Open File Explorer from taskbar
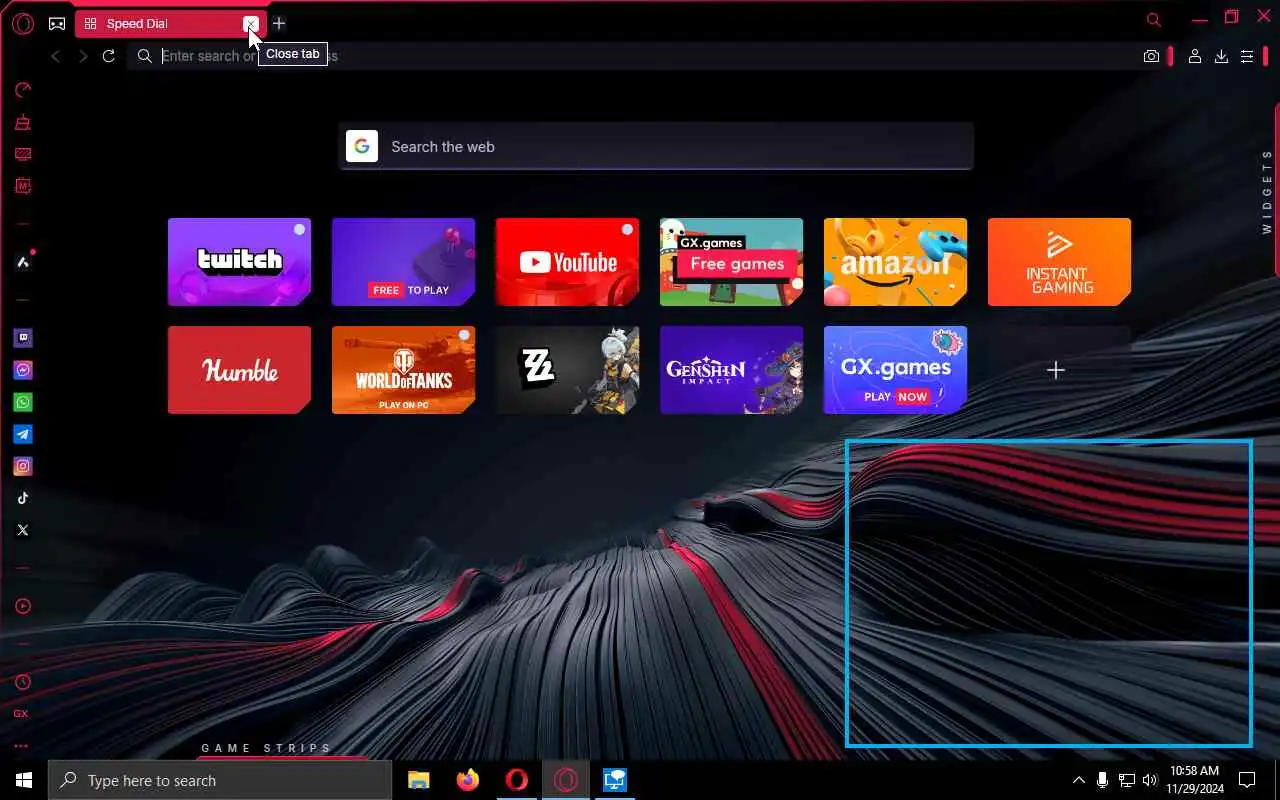Viewport: 1280px width, 800px height. [x=419, y=780]
